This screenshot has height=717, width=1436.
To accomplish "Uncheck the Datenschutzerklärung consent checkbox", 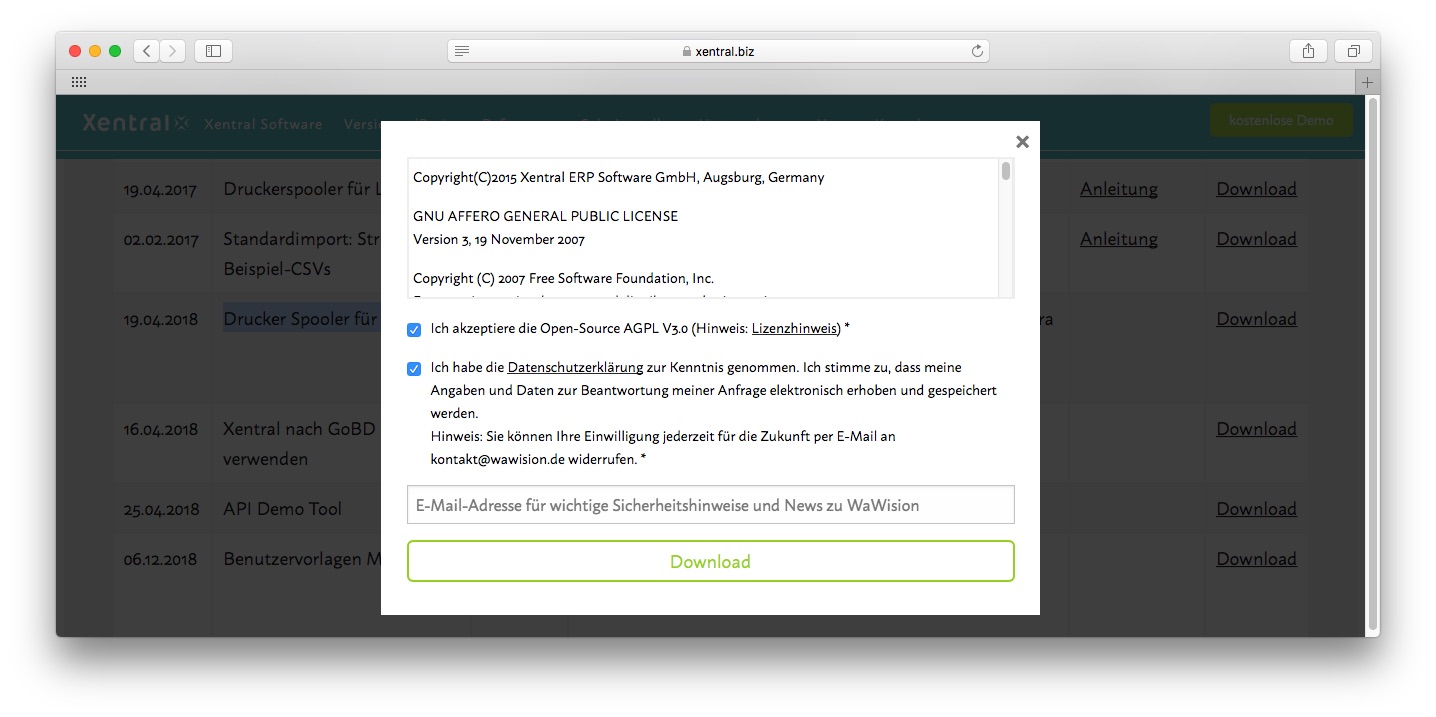I will click(414, 368).
